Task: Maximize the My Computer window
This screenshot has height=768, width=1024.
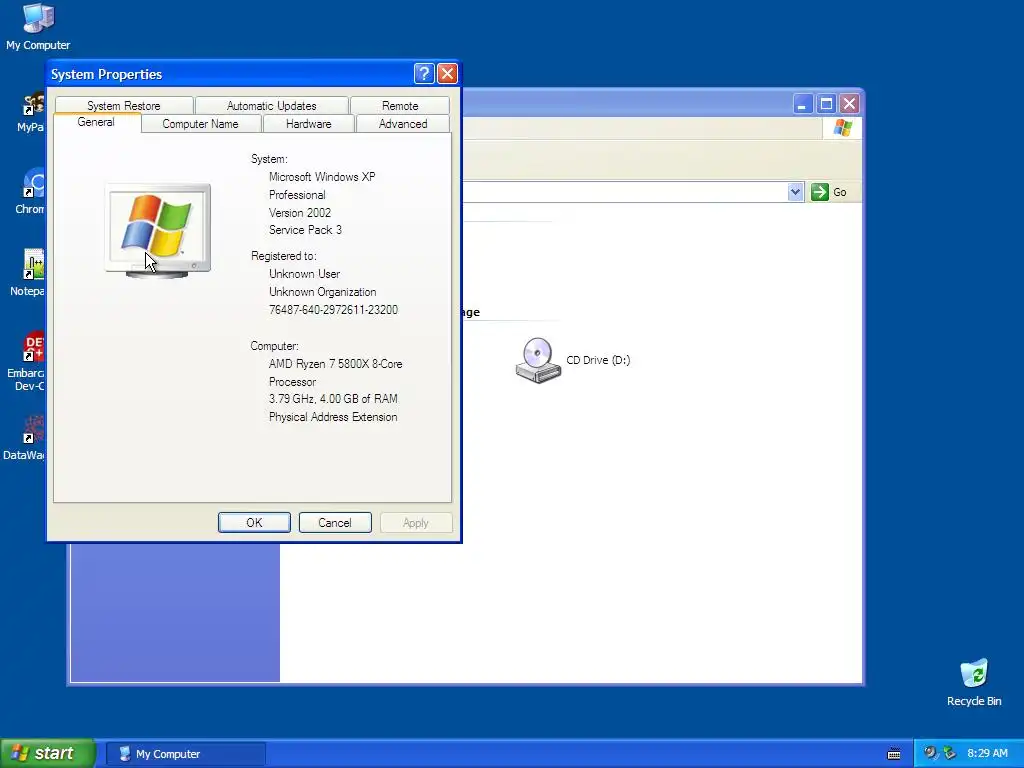Action: pos(826,103)
